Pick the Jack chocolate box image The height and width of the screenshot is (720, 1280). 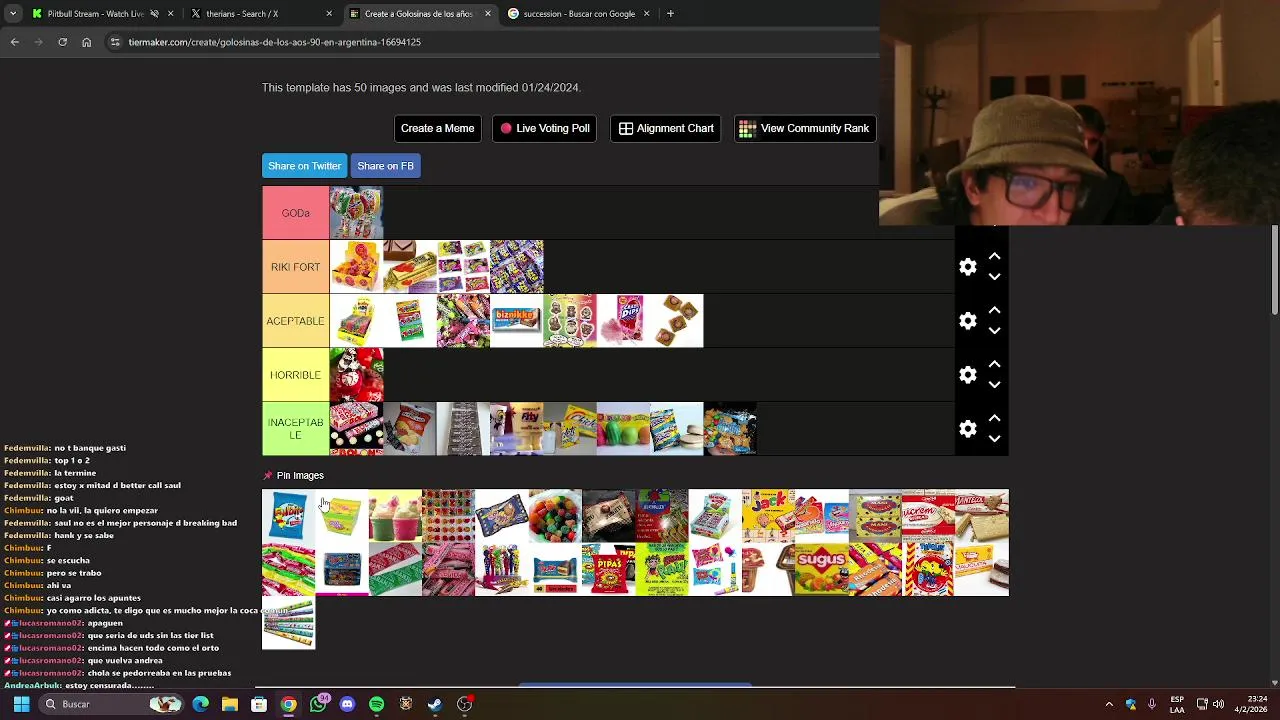point(769,516)
